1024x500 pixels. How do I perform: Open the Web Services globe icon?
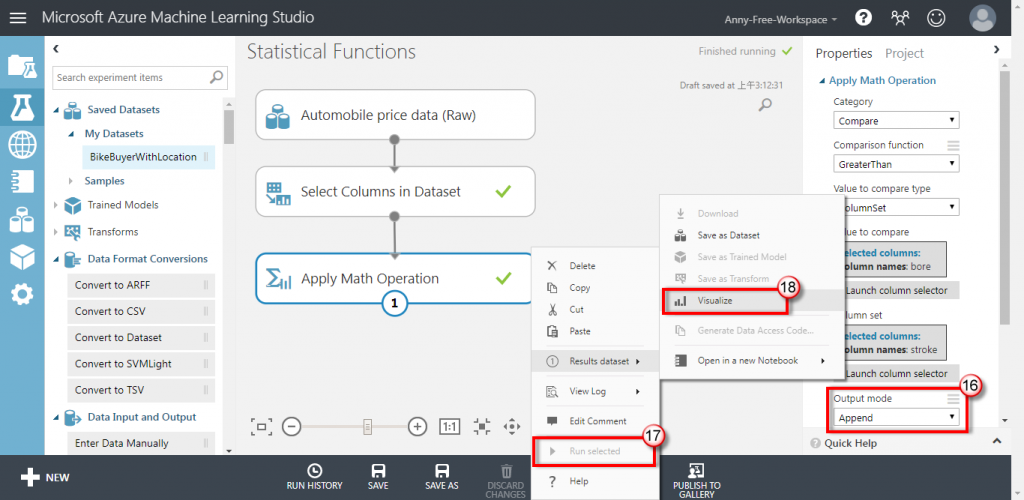tap(22, 145)
